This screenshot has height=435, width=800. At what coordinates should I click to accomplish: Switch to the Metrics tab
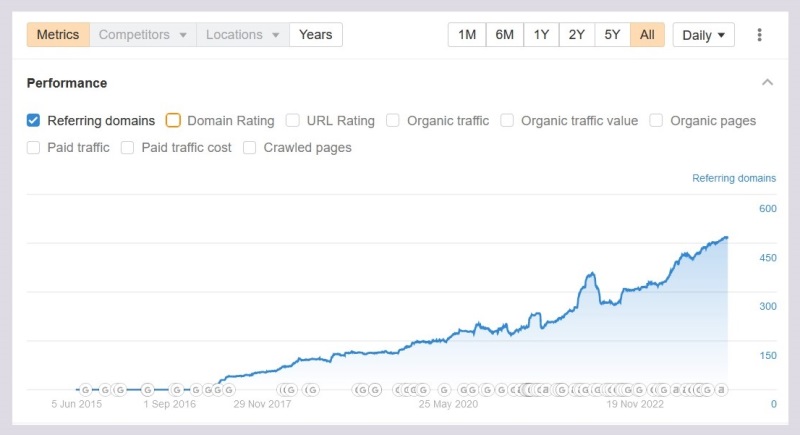pyautogui.click(x=58, y=35)
